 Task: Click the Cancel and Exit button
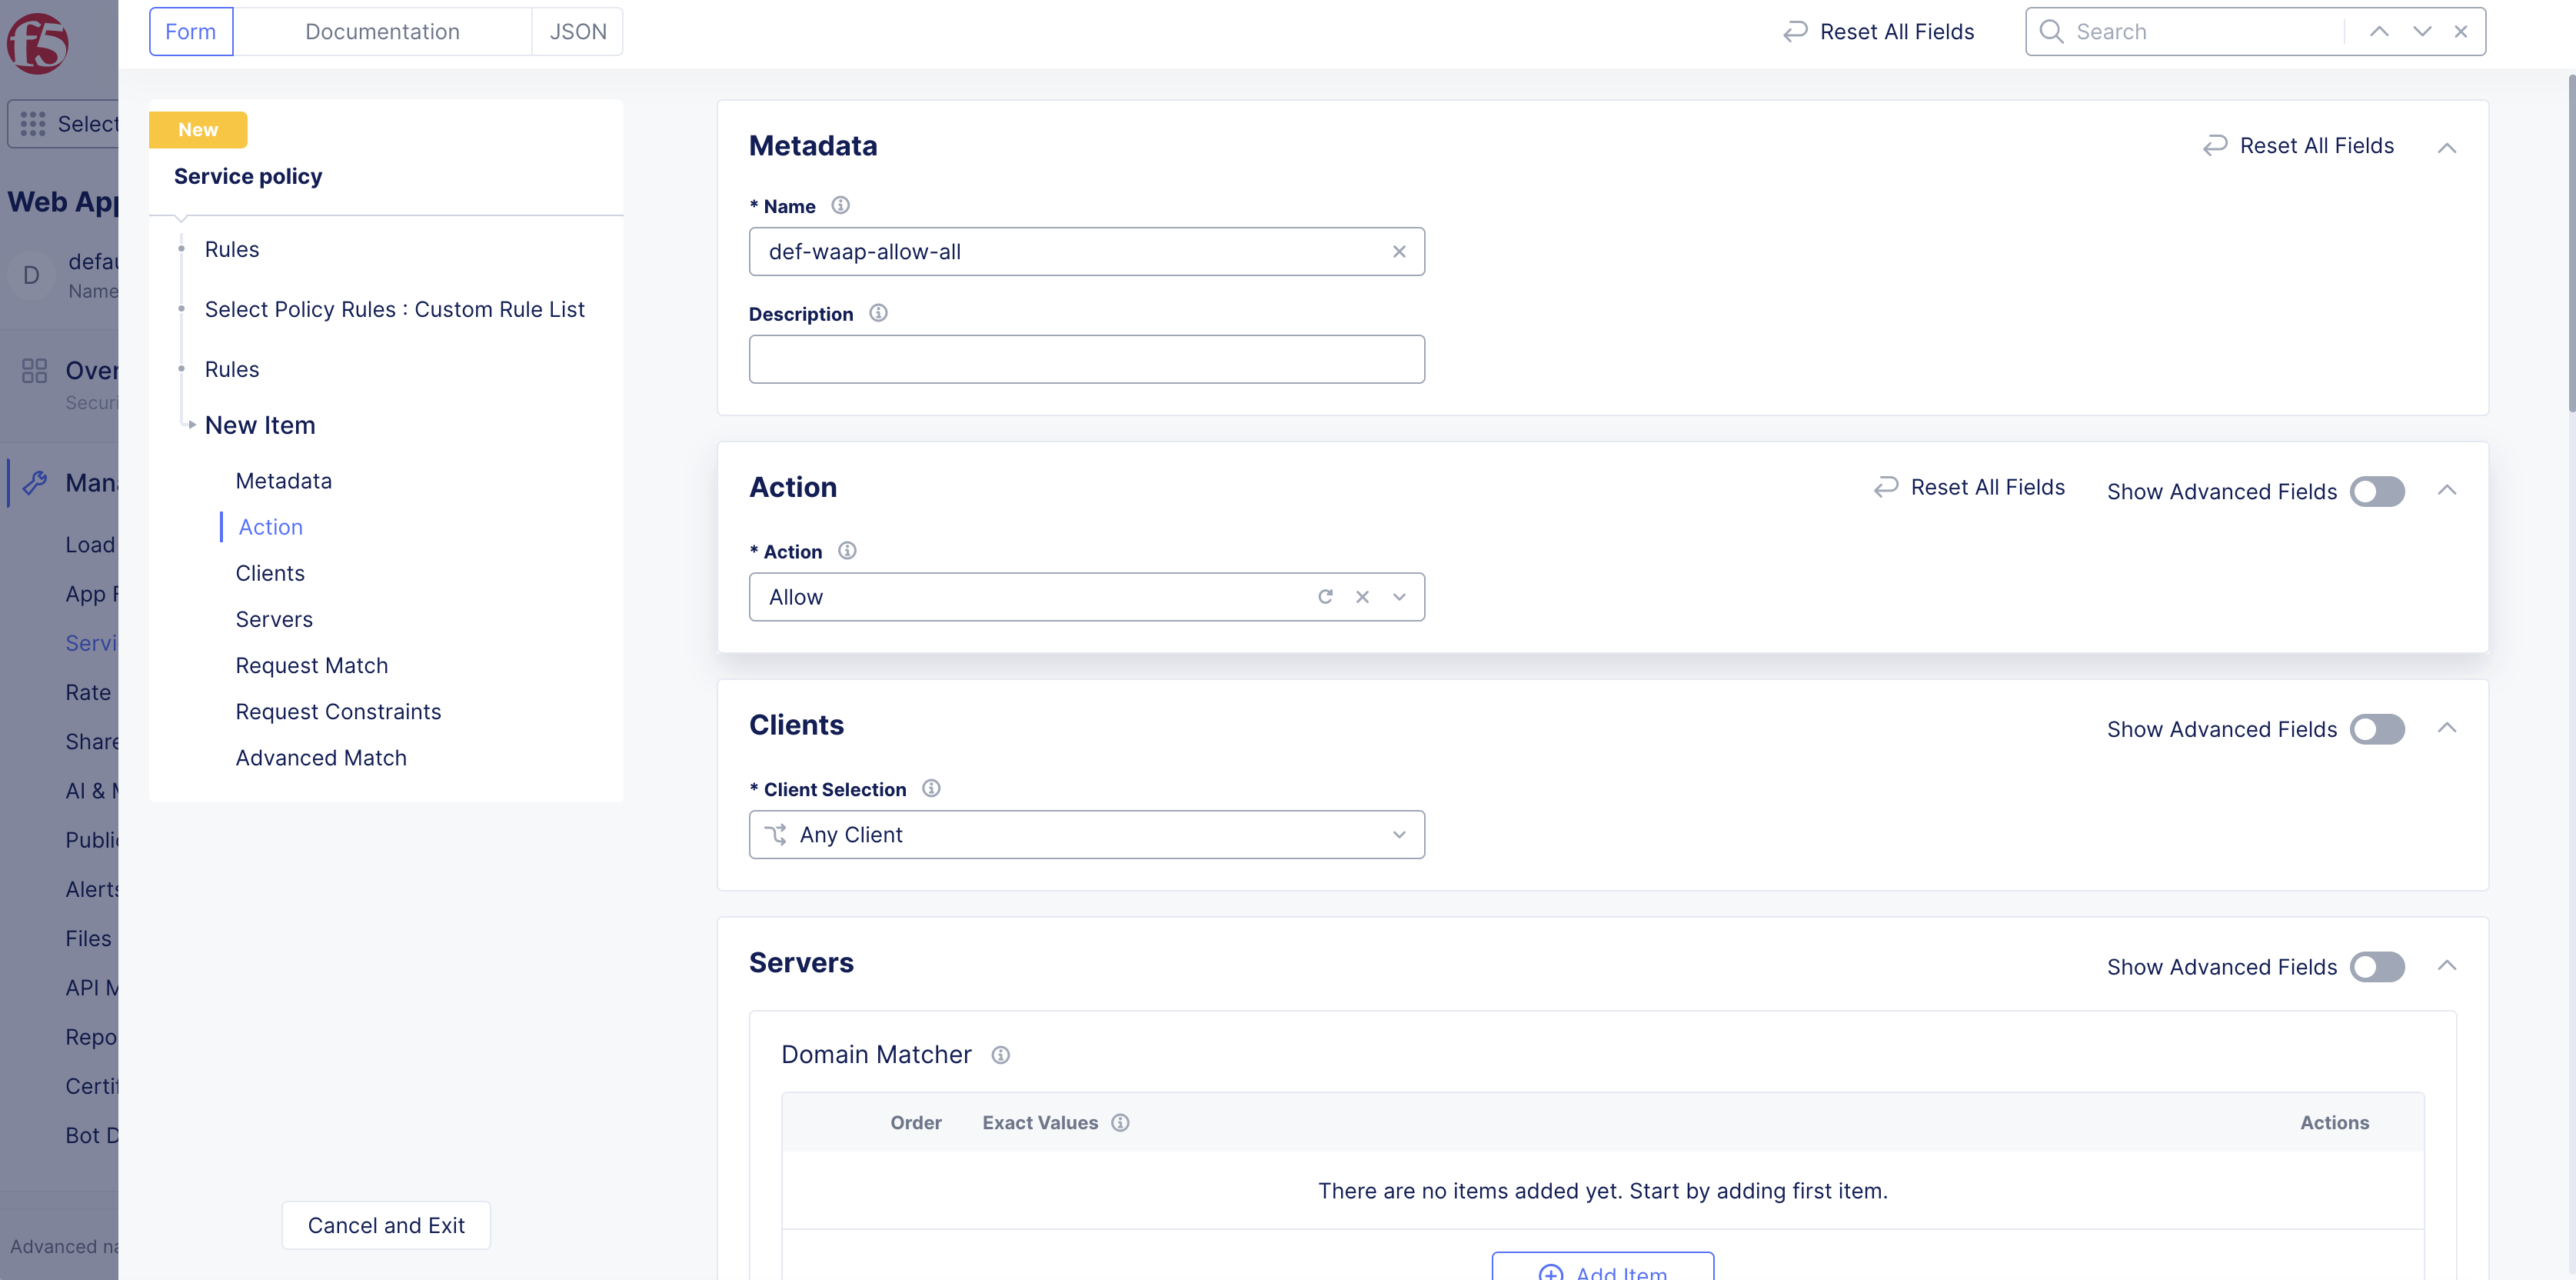coord(385,1225)
